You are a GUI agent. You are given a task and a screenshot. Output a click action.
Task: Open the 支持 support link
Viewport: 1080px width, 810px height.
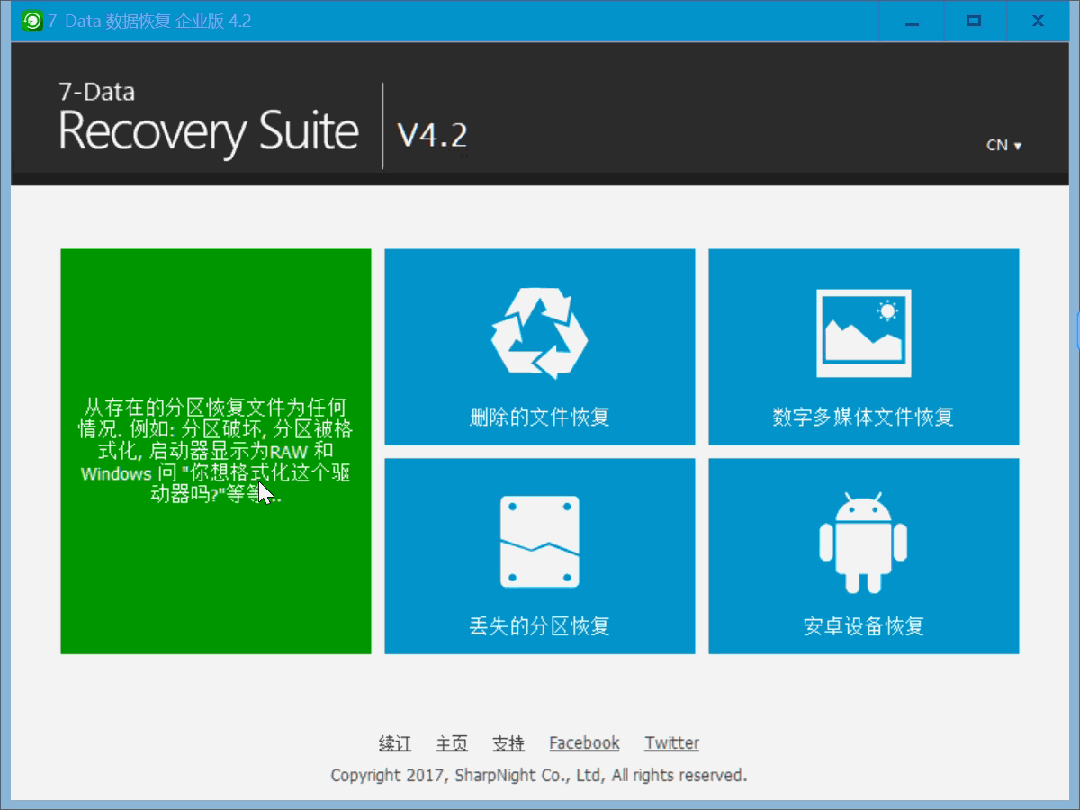click(x=508, y=743)
